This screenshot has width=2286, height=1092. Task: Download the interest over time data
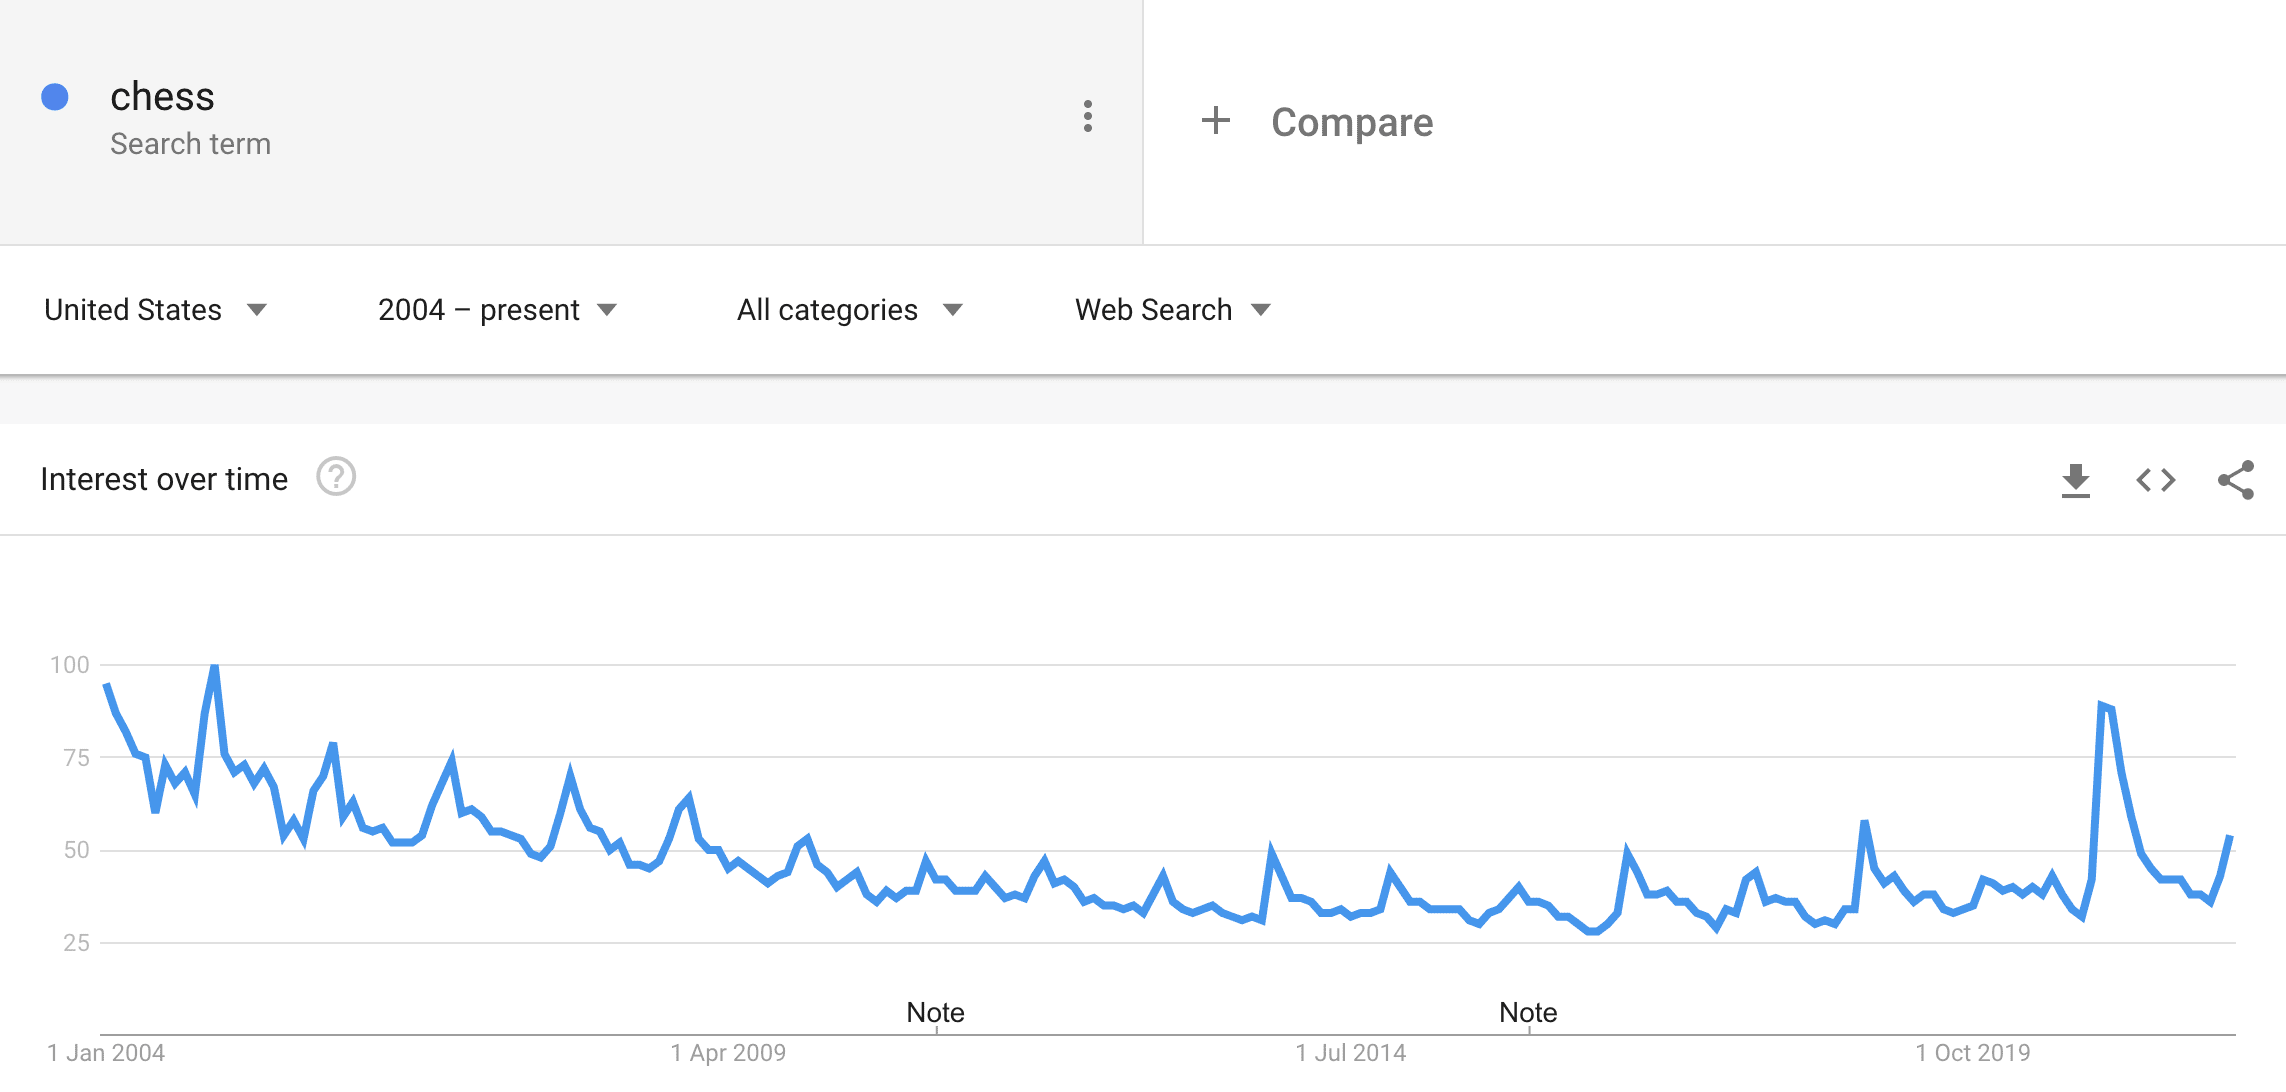[x=2076, y=480]
